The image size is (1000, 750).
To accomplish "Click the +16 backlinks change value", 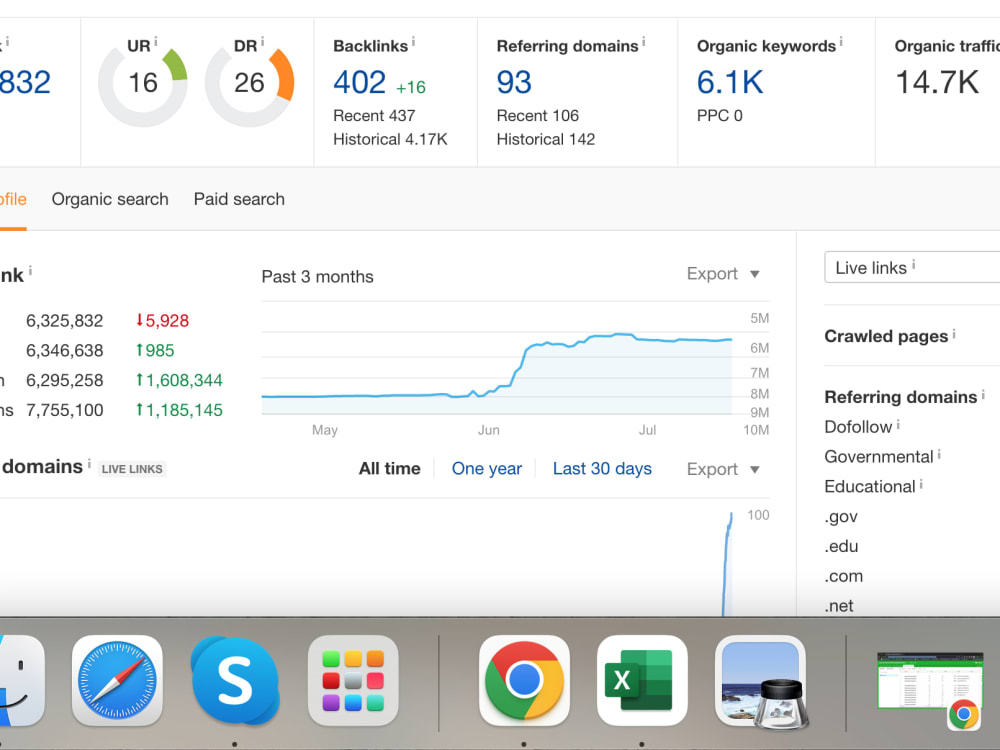I will pyautogui.click(x=411, y=87).
